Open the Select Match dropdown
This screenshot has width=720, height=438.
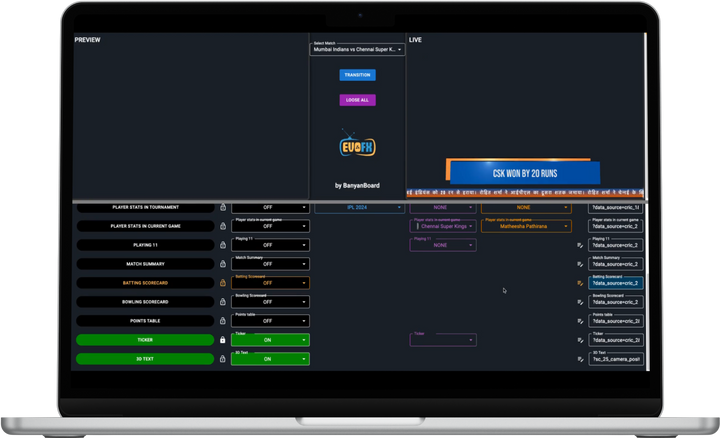point(357,49)
